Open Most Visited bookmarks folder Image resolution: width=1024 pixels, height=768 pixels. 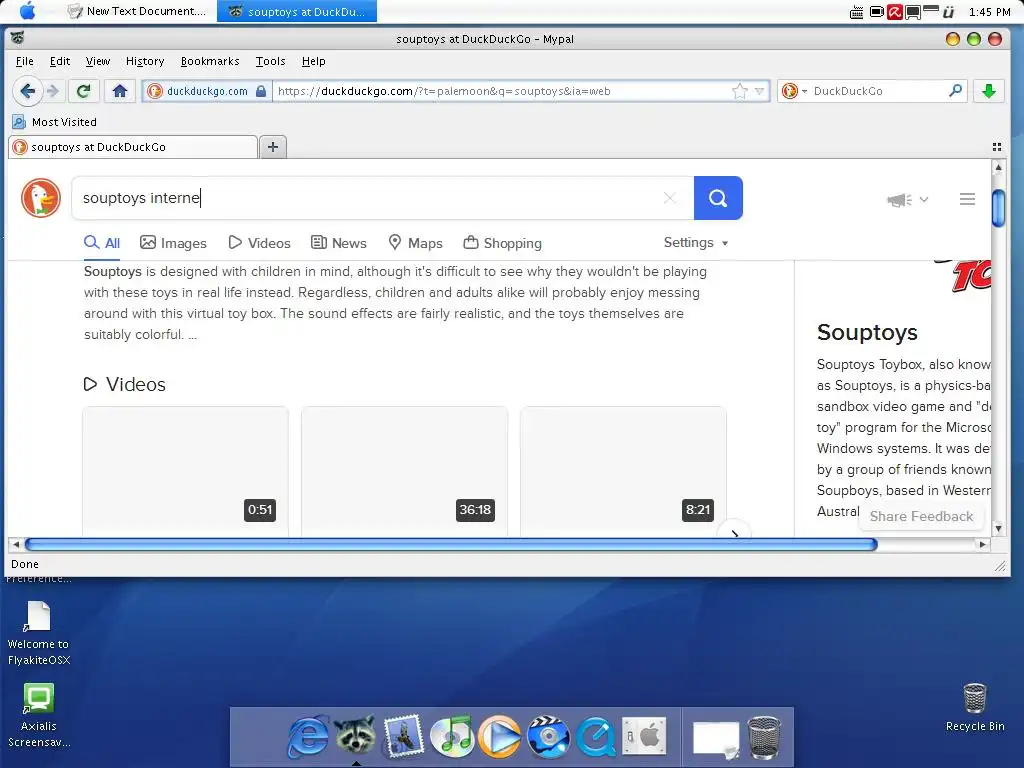[x=55, y=122]
